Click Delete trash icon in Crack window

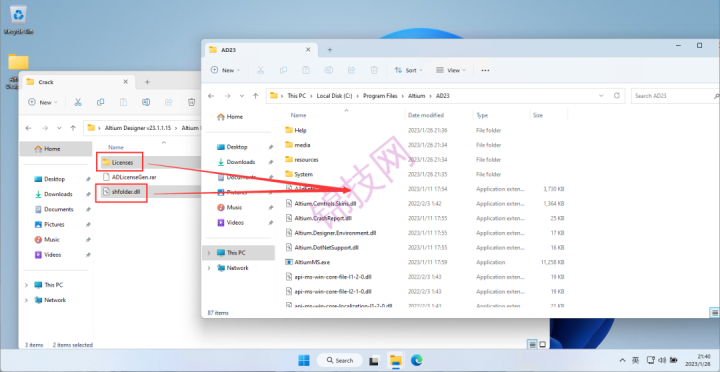191,102
